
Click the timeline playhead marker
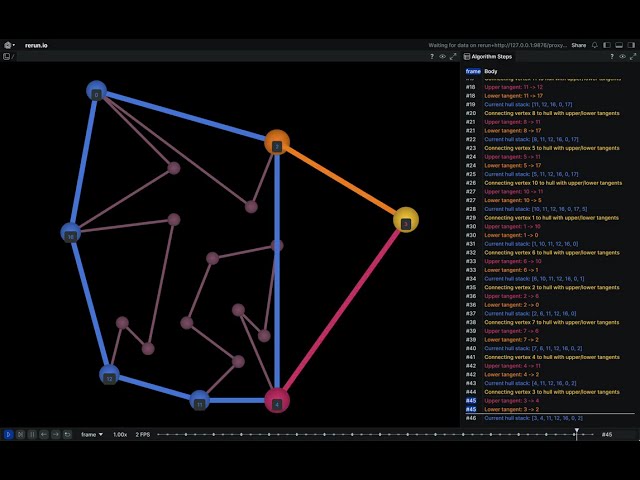(x=576, y=433)
